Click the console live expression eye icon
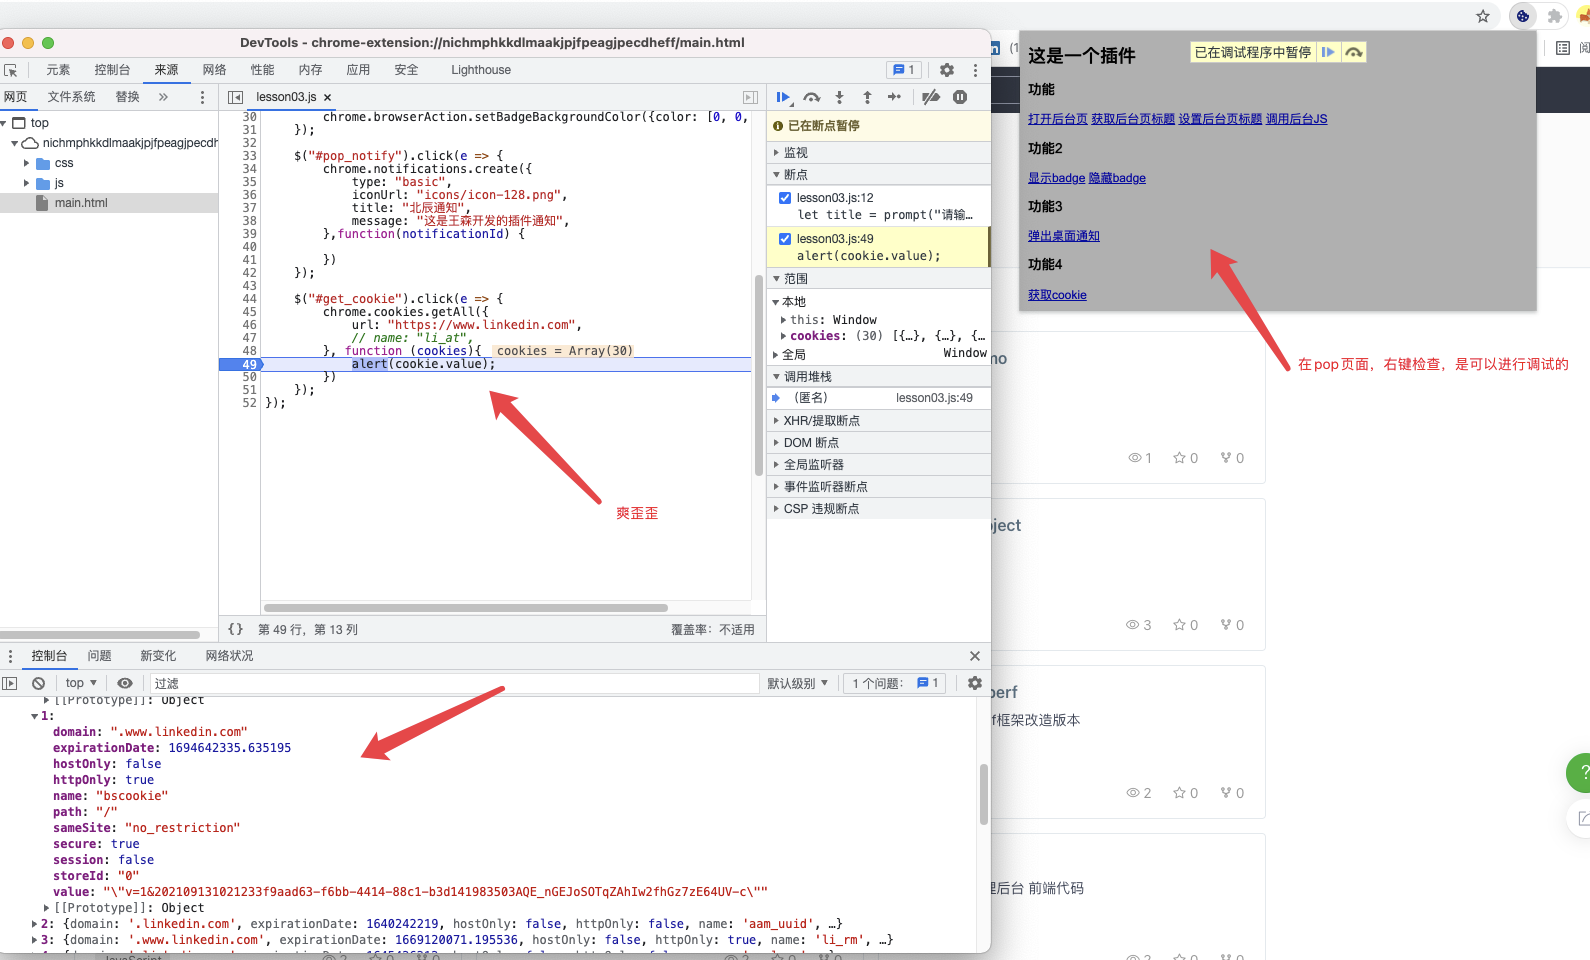Image resolution: width=1590 pixels, height=960 pixels. (x=125, y=683)
